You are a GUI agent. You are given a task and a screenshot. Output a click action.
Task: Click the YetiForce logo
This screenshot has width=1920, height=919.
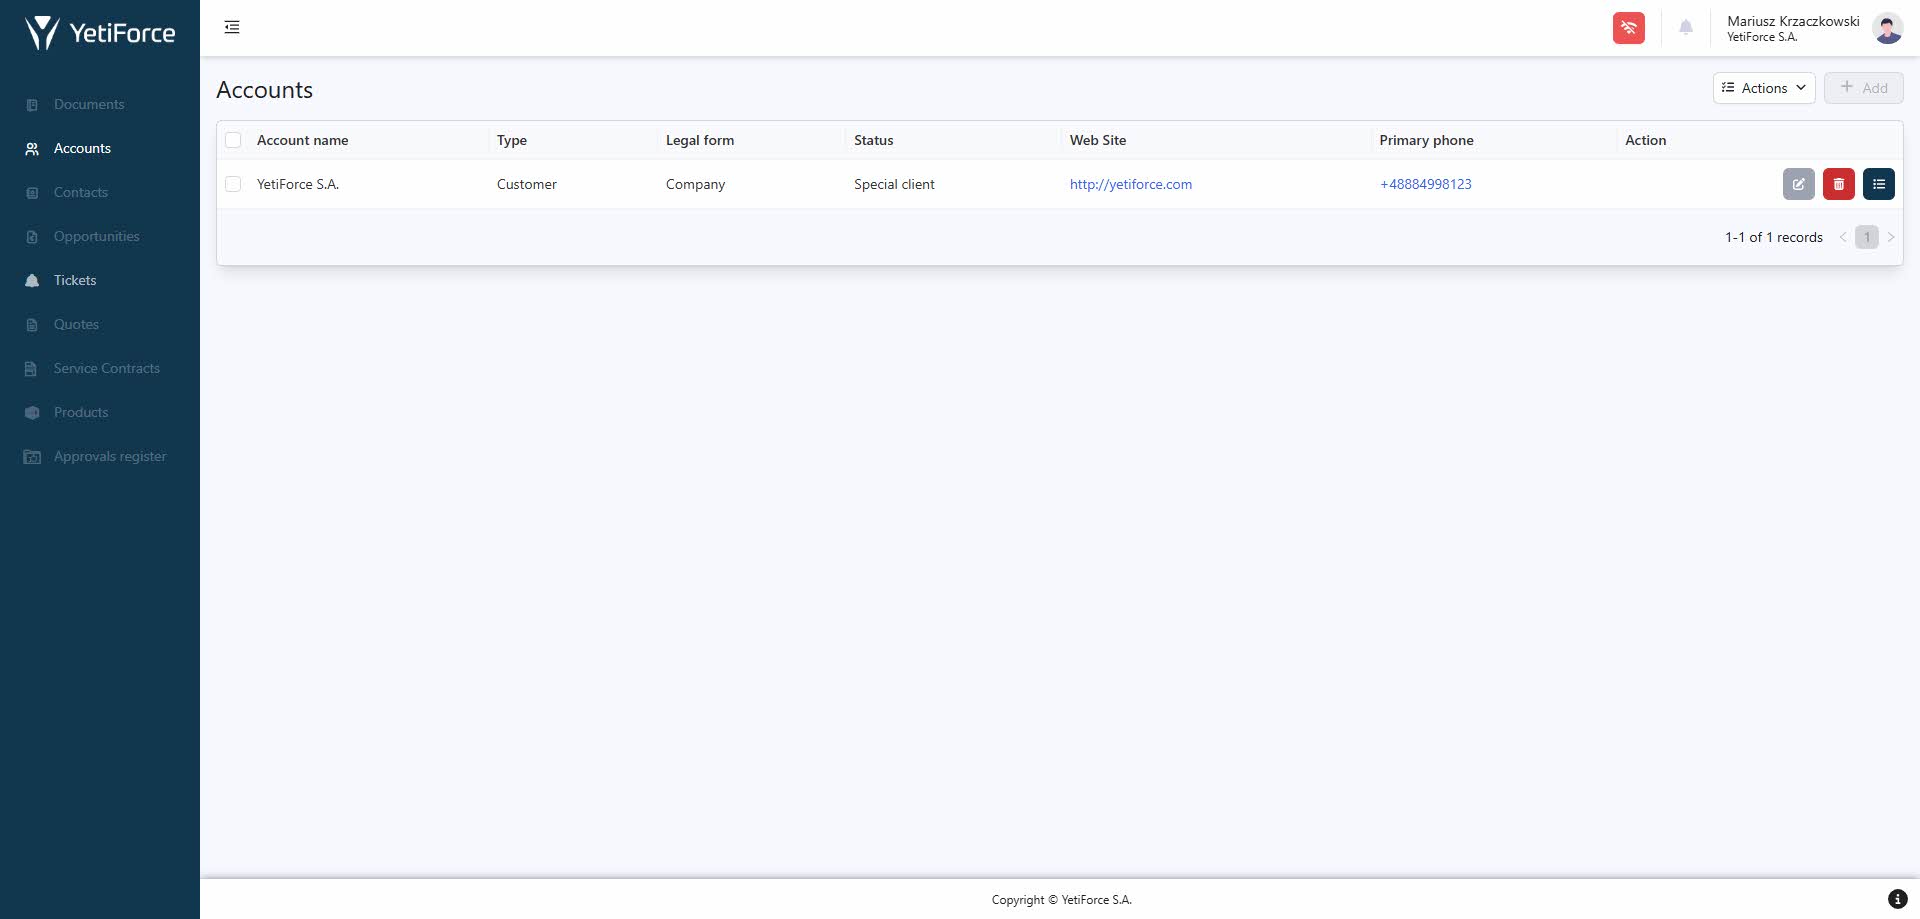click(x=100, y=33)
